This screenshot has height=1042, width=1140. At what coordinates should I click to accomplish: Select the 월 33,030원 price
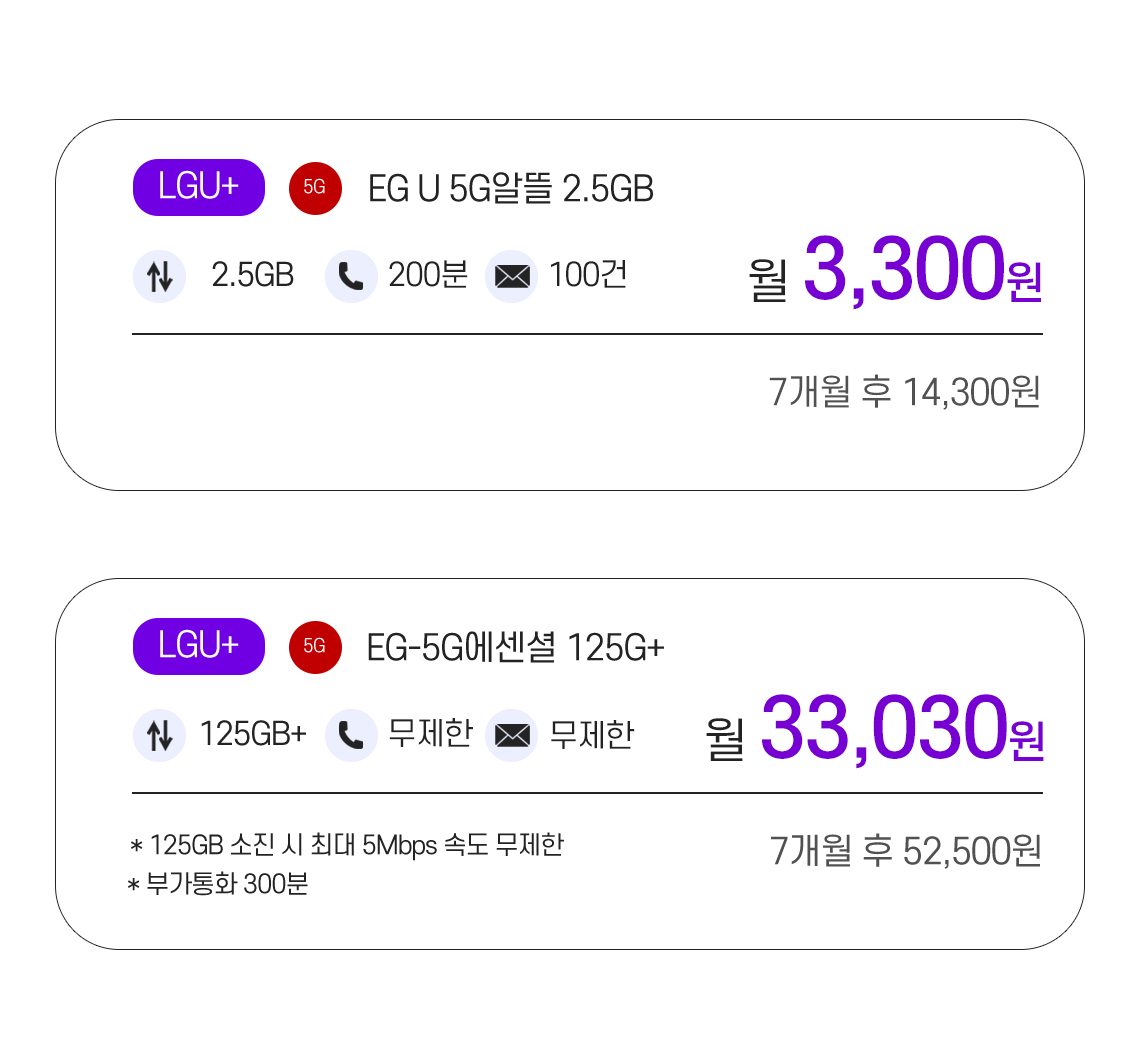click(875, 729)
